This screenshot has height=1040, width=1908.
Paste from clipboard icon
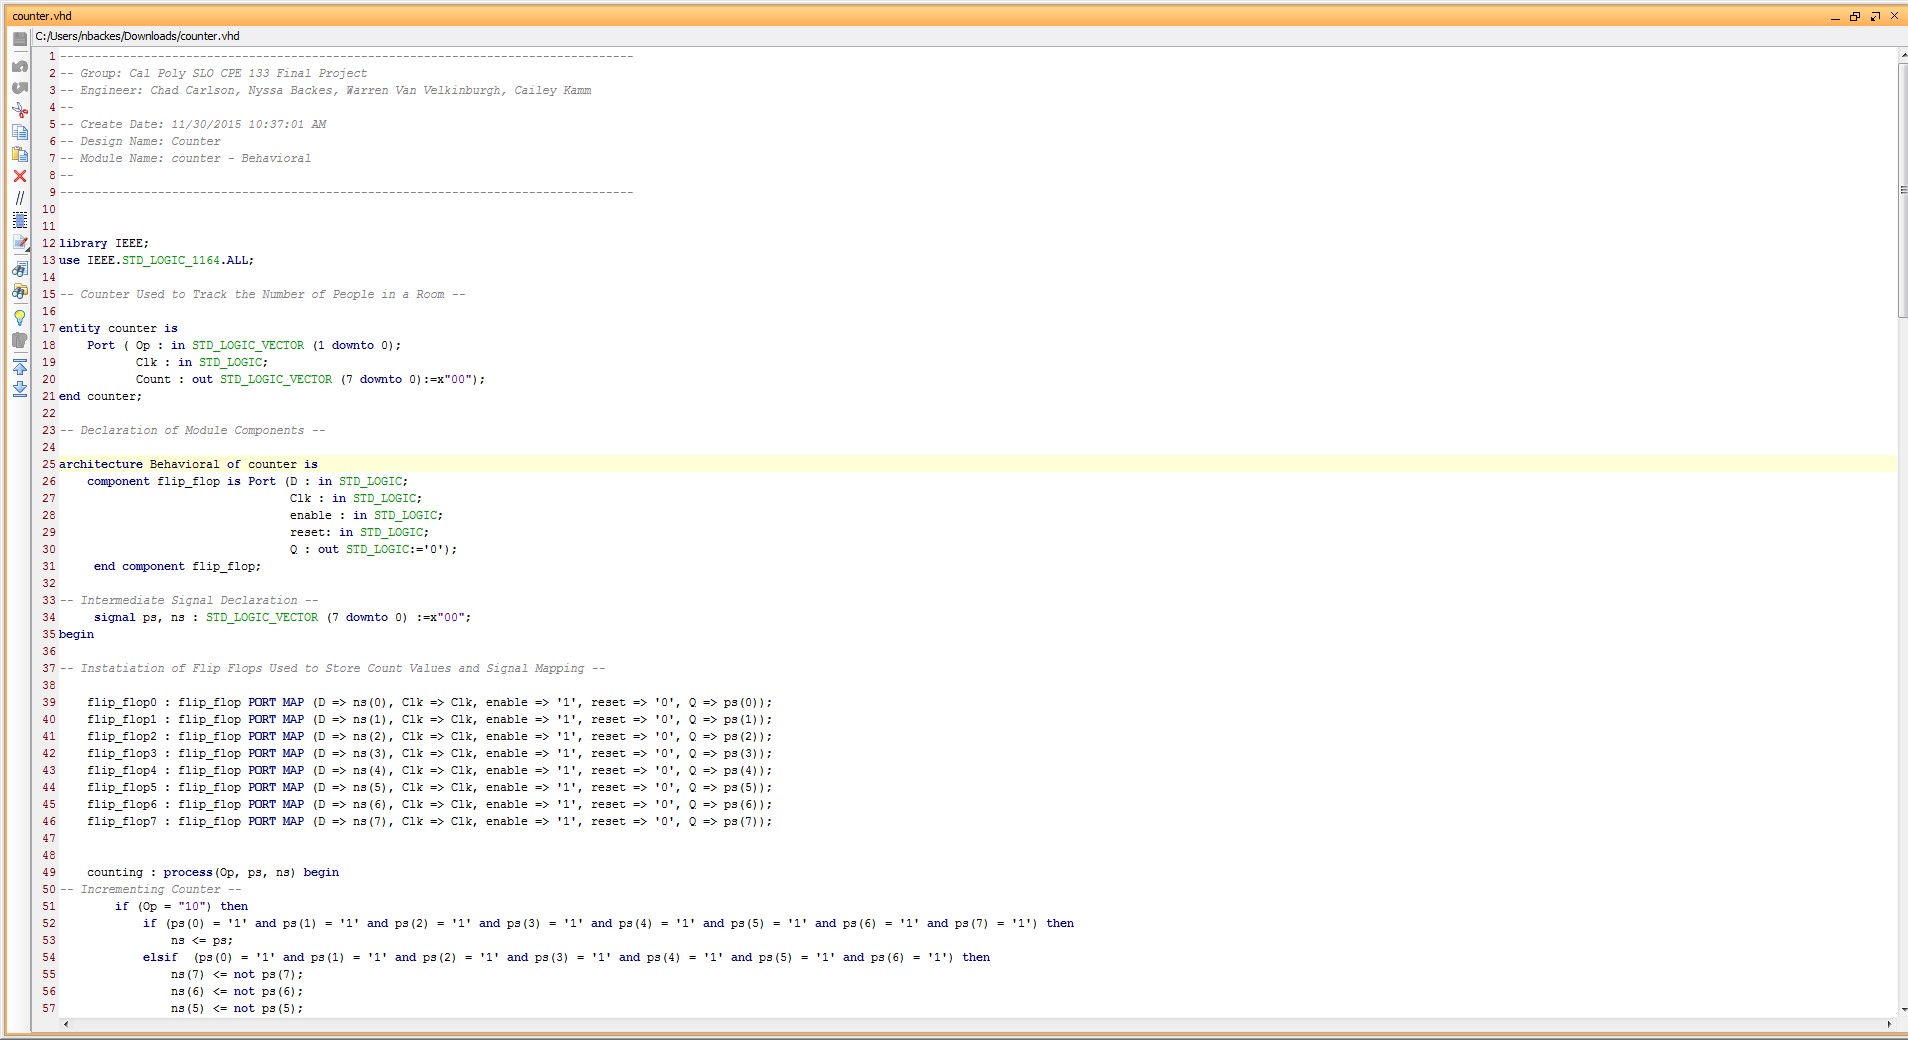20,154
